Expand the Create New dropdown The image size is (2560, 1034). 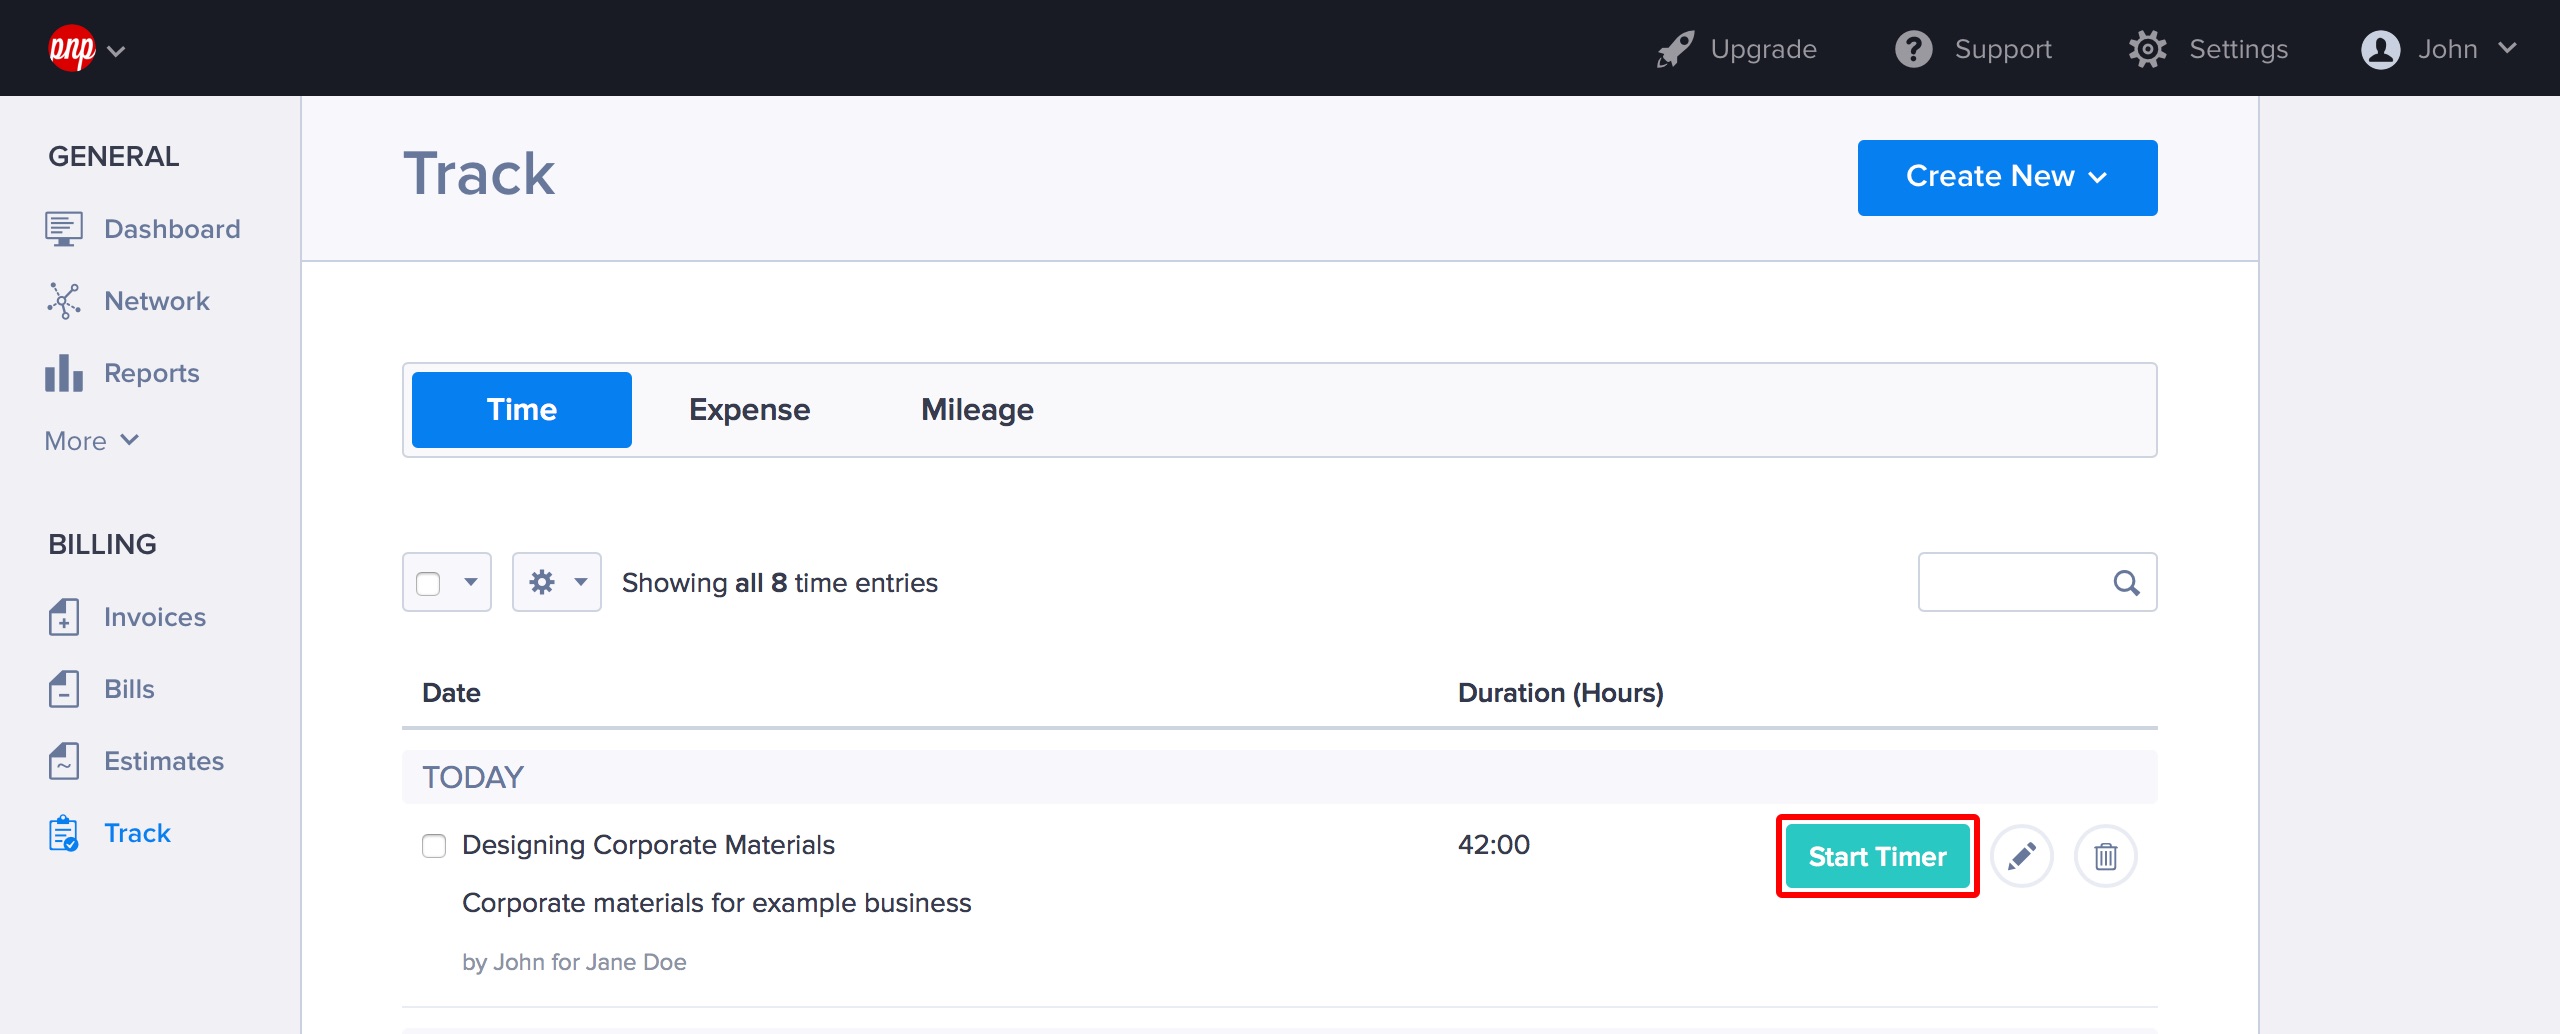[x=2006, y=177]
